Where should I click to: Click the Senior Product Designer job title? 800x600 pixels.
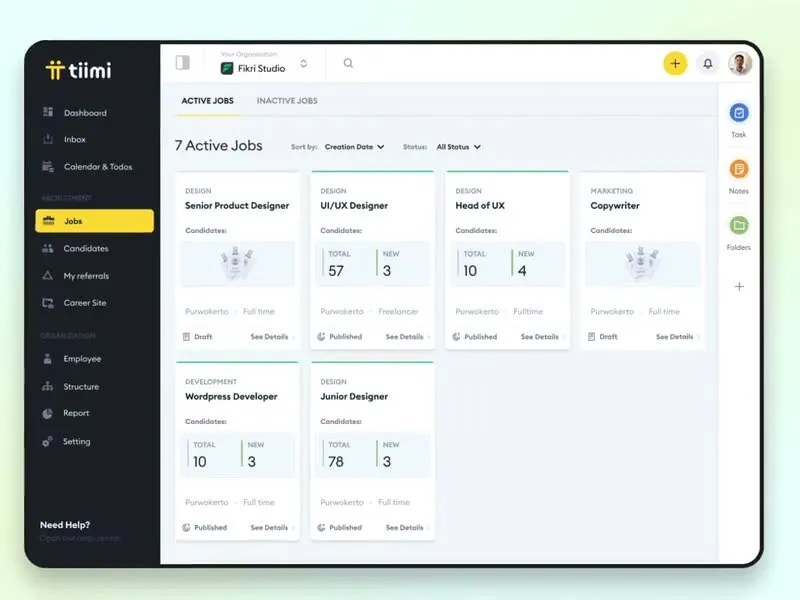click(x=237, y=206)
